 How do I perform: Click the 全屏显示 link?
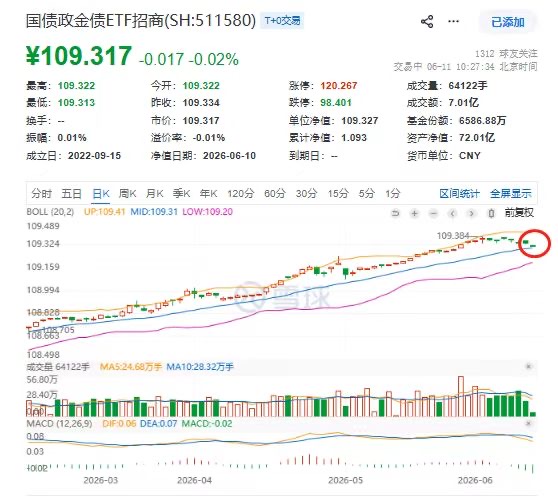click(x=511, y=194)
